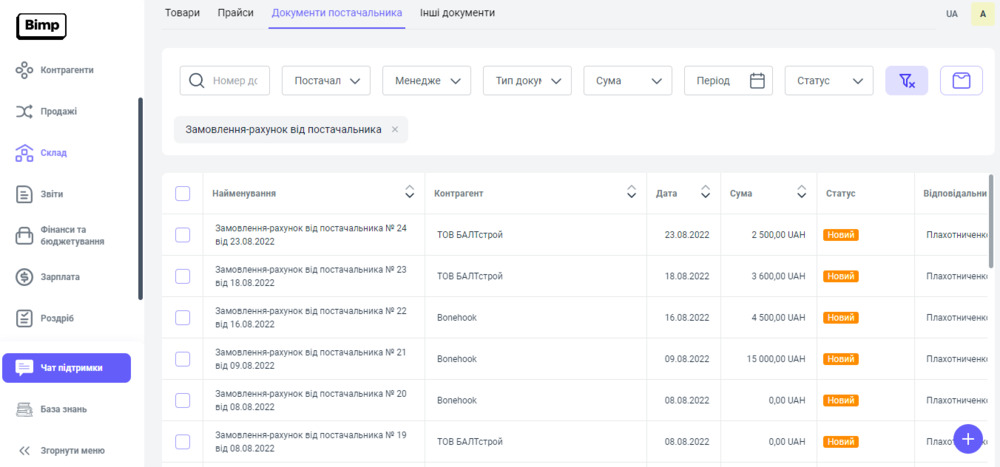Image resolution: width=1000 pixels, height=467 pixels.
Task: Open the Звіти sidebar section
Action: click(51, 194)
